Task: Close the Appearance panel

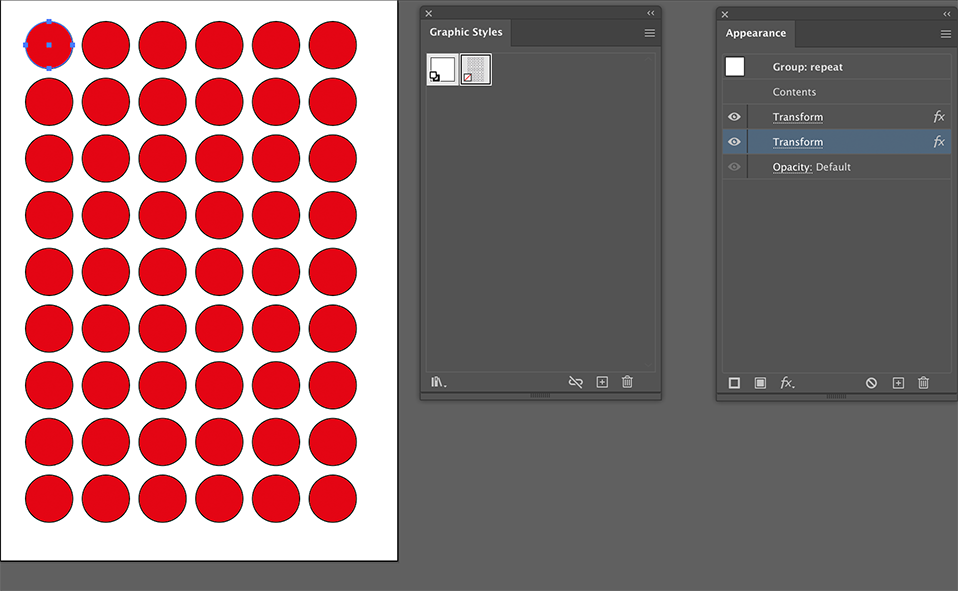Action: click(x=725, y=14)
